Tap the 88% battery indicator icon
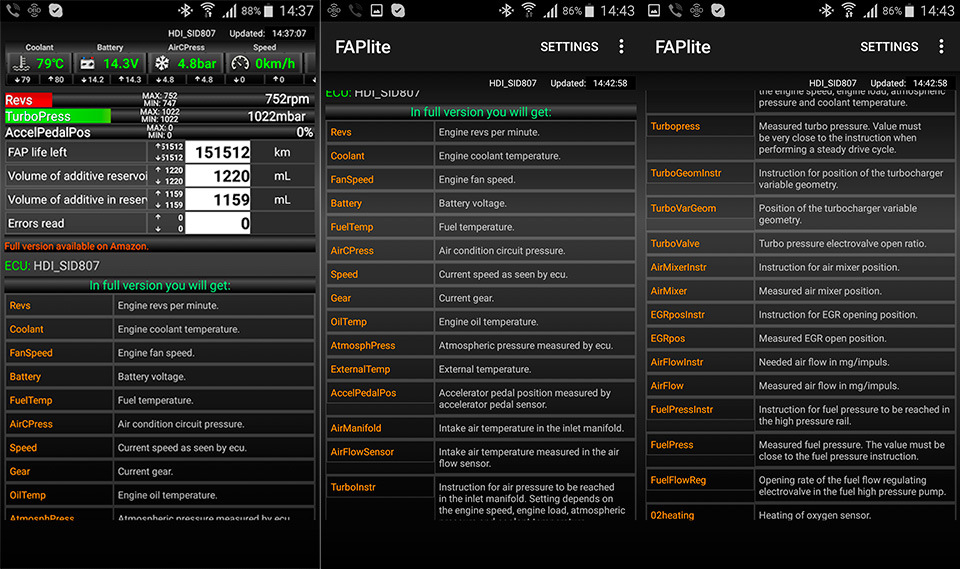The image size is (960, 569). [x=268, y=11]
